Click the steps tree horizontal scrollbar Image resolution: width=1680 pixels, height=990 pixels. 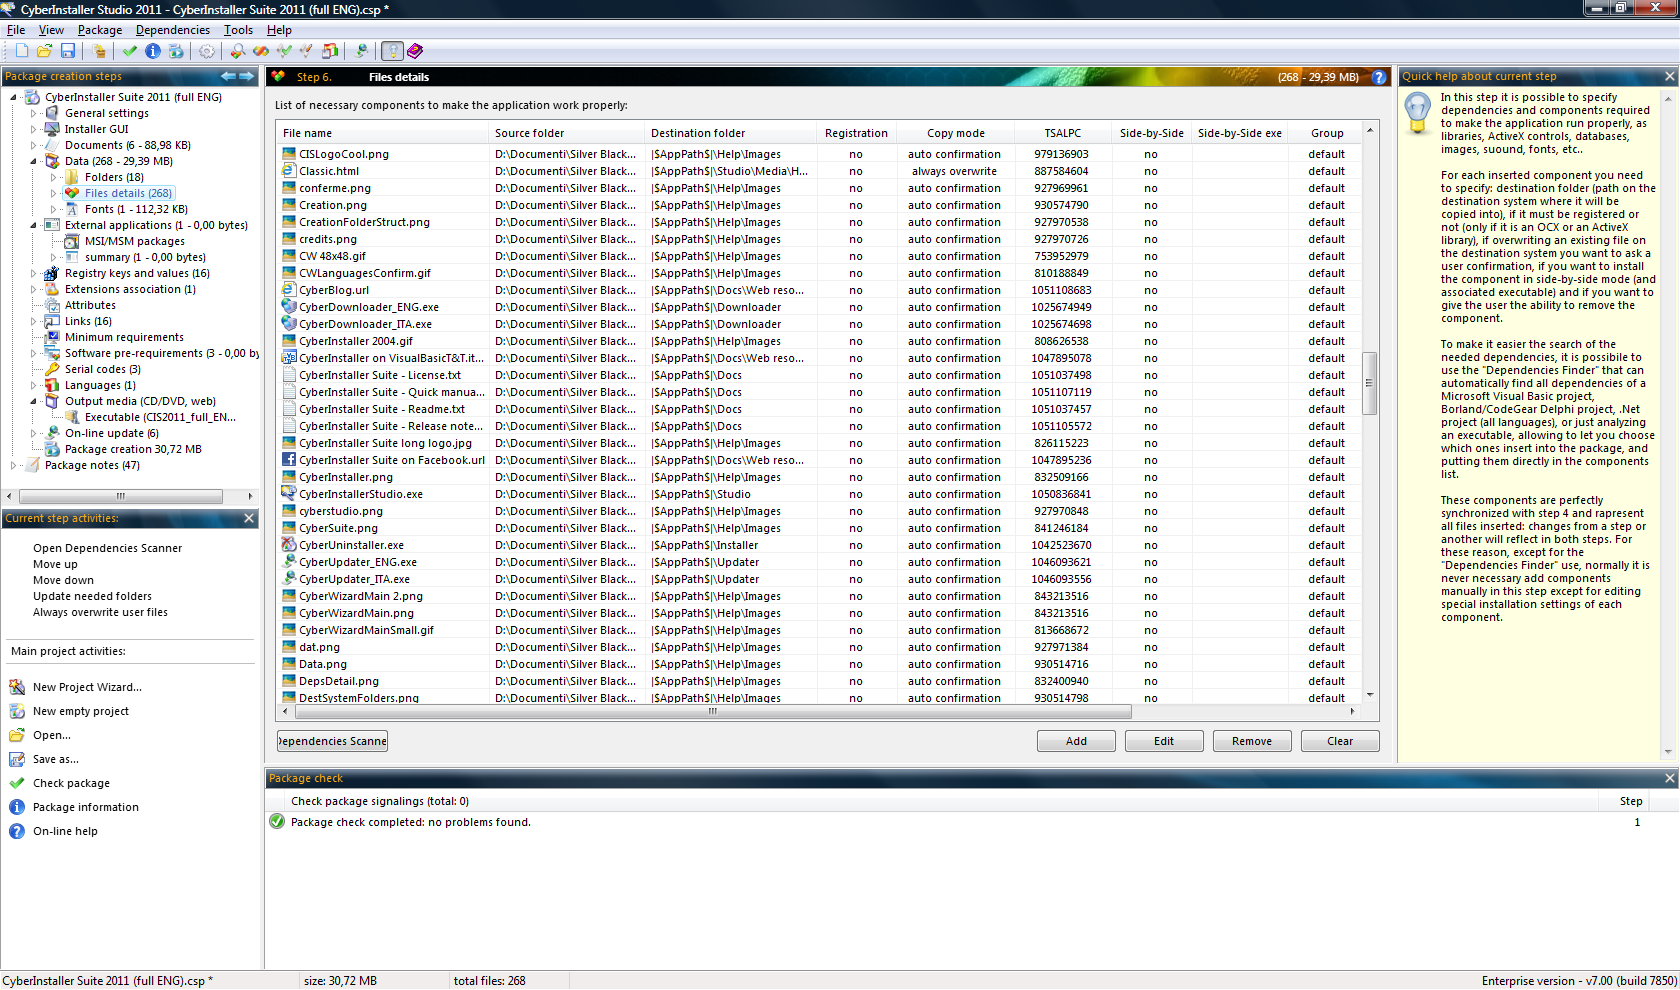pos(121,496)
